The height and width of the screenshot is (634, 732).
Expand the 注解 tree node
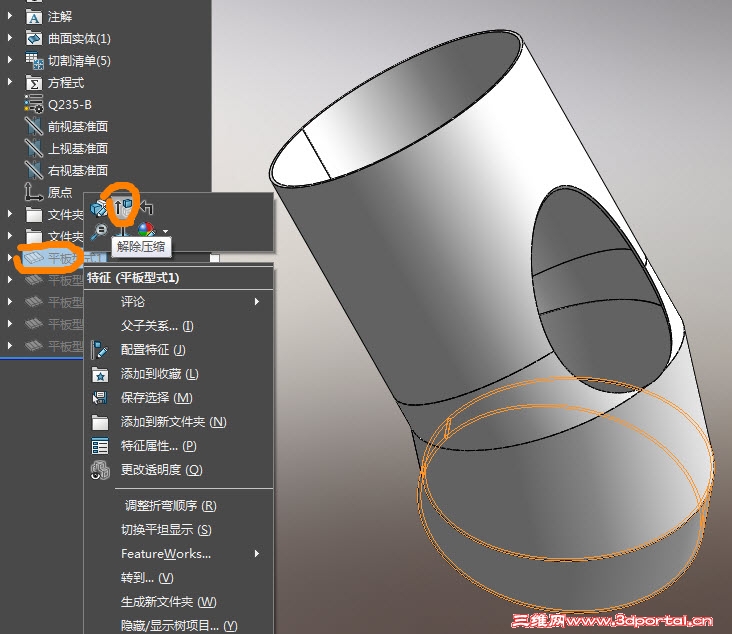pyautogui.click(x=10, y=15)
